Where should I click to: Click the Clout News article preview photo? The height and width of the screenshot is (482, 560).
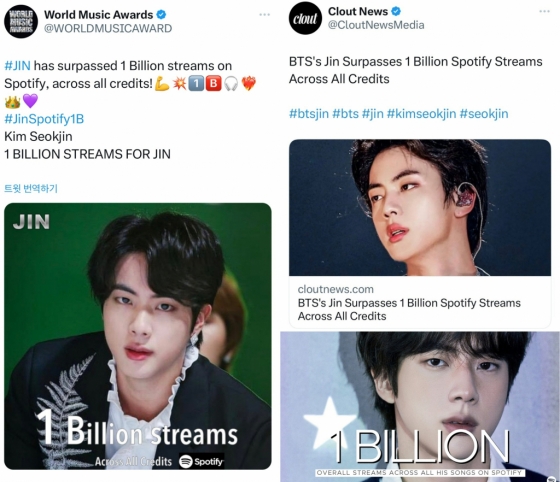pyautogui.click(x=420, y=207)
